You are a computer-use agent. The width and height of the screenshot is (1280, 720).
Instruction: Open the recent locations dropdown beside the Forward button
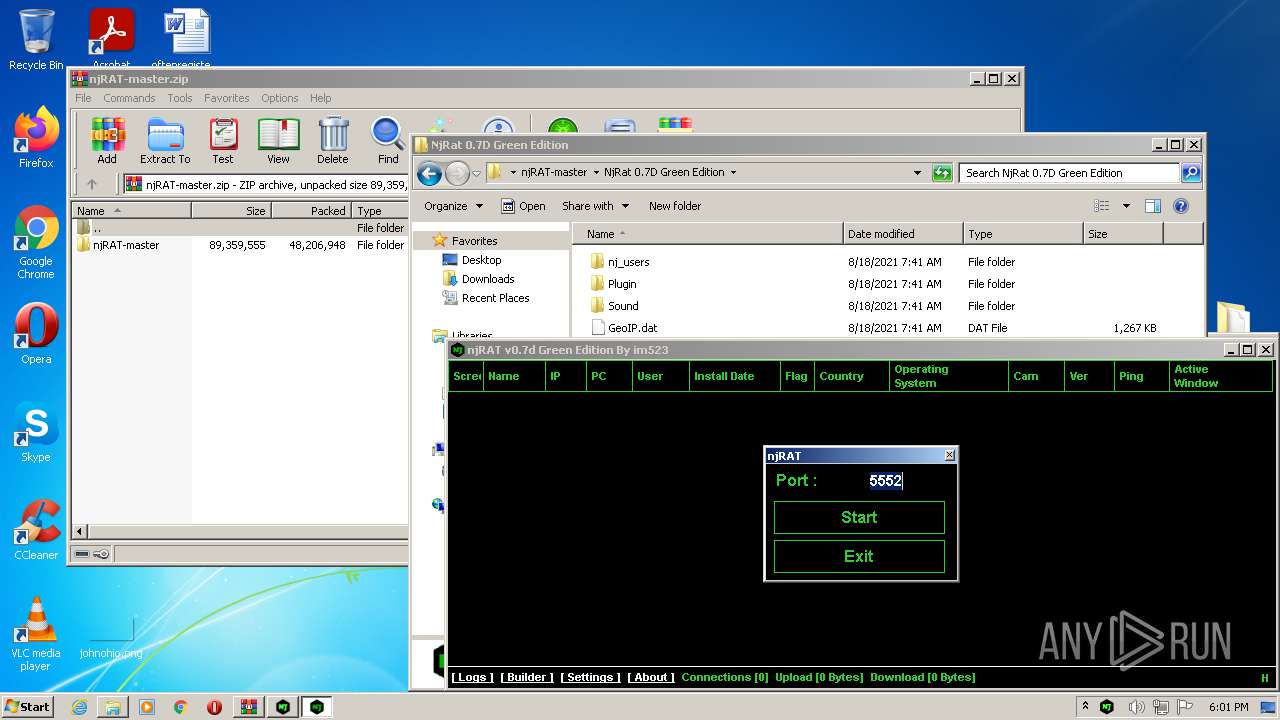click(x=477, y=173)
